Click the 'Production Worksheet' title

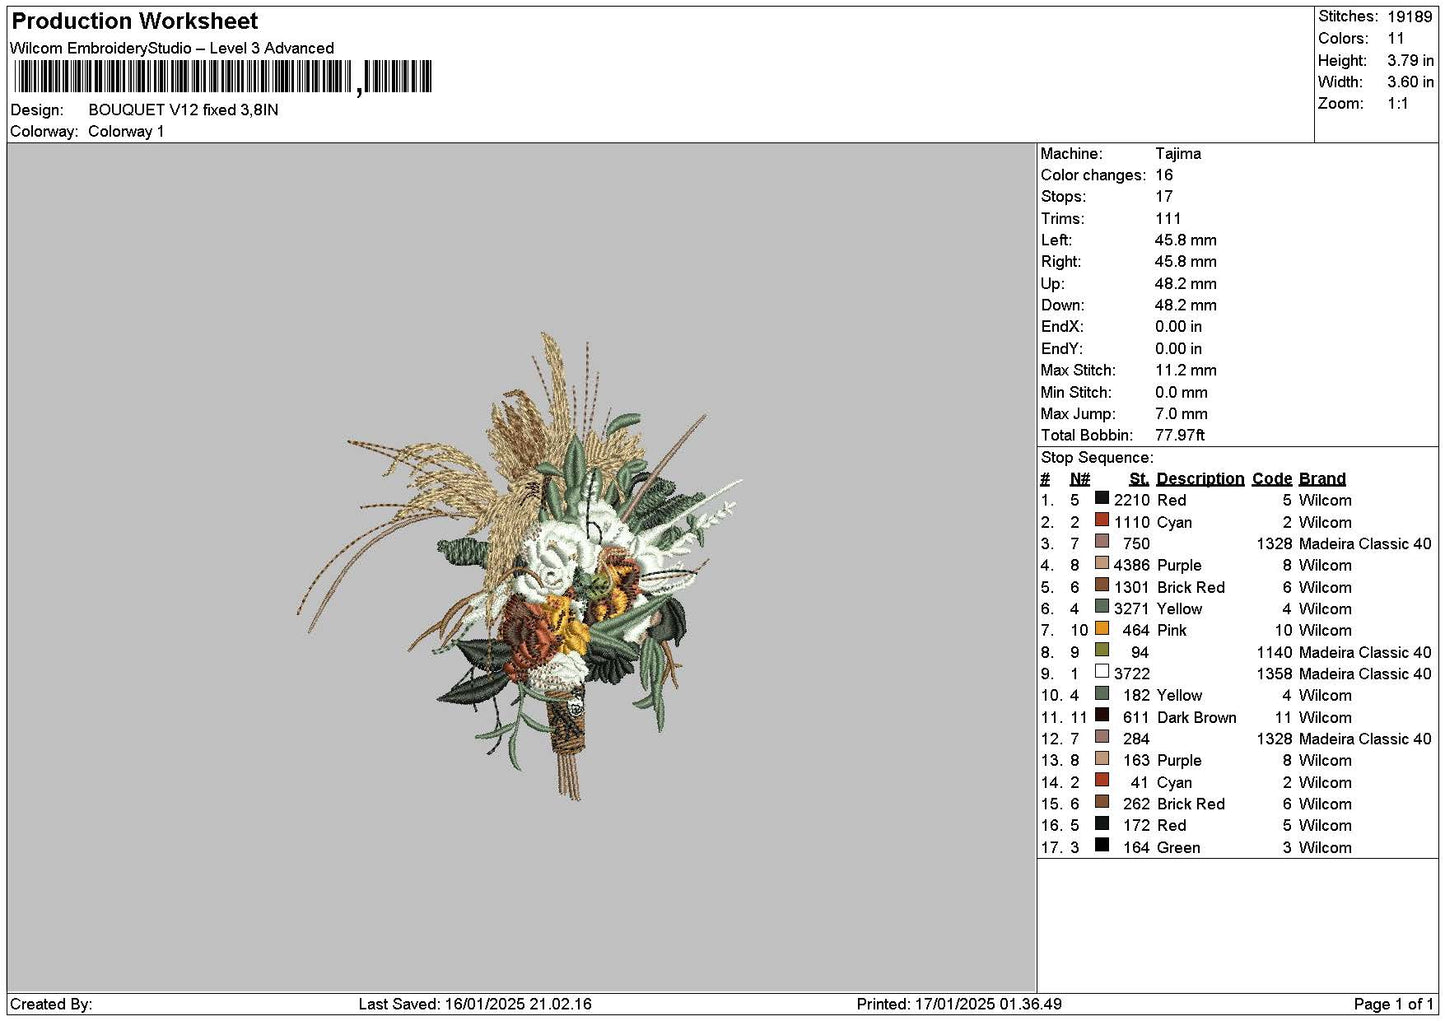[x=135, y=21]
